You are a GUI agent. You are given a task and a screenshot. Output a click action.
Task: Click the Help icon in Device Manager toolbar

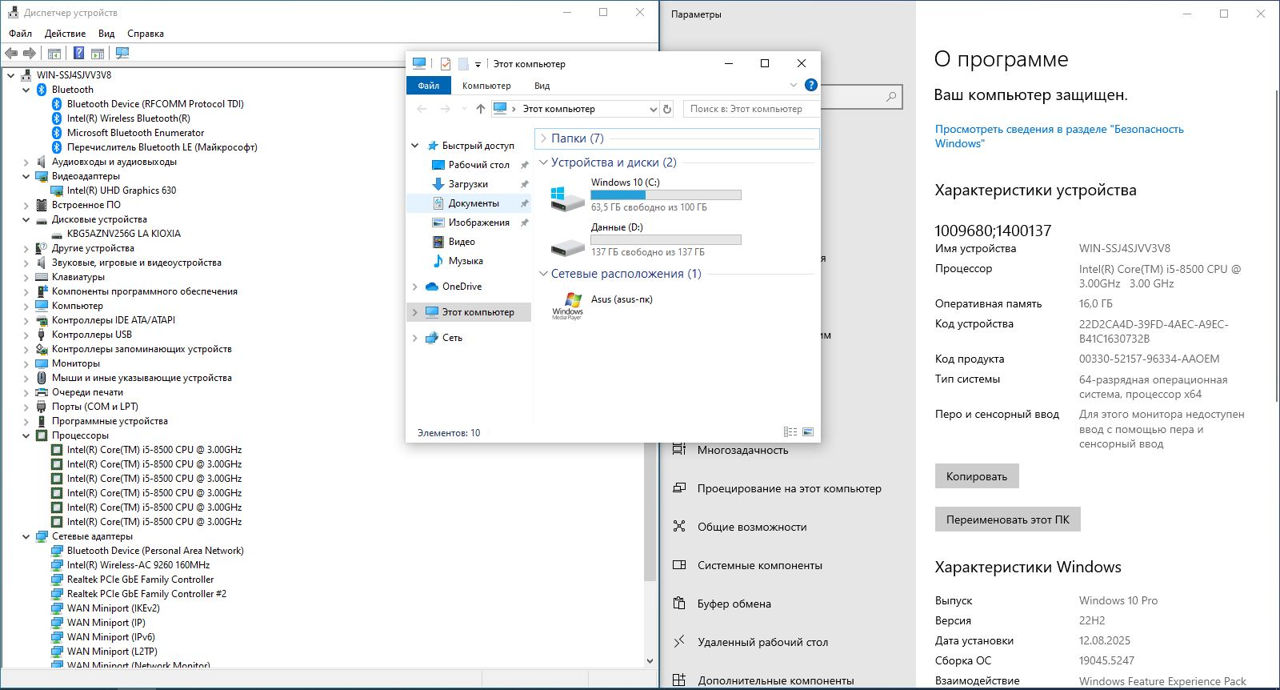pos(78,53)
